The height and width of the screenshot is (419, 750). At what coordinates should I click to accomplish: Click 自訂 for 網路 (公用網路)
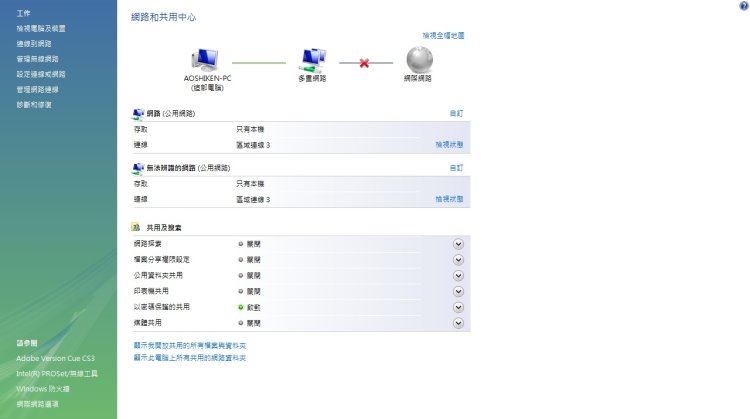click(x=456, y=113)
